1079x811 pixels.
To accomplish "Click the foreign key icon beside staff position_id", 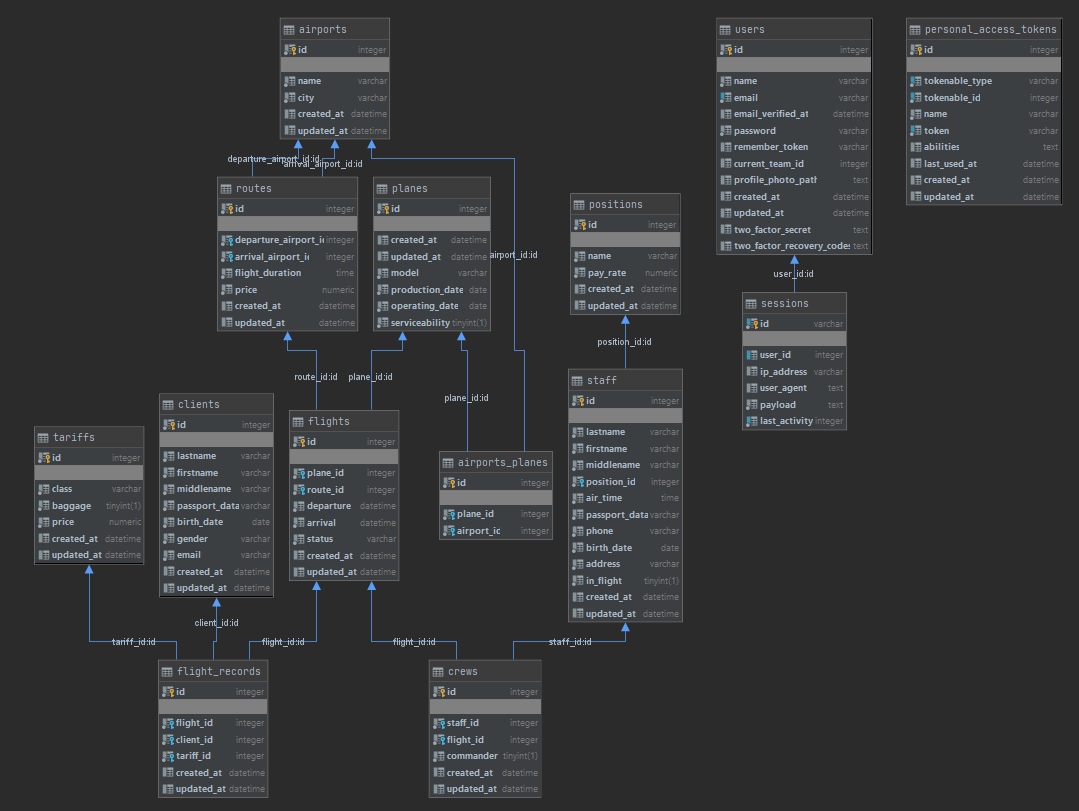I will [x=578, y=482].
